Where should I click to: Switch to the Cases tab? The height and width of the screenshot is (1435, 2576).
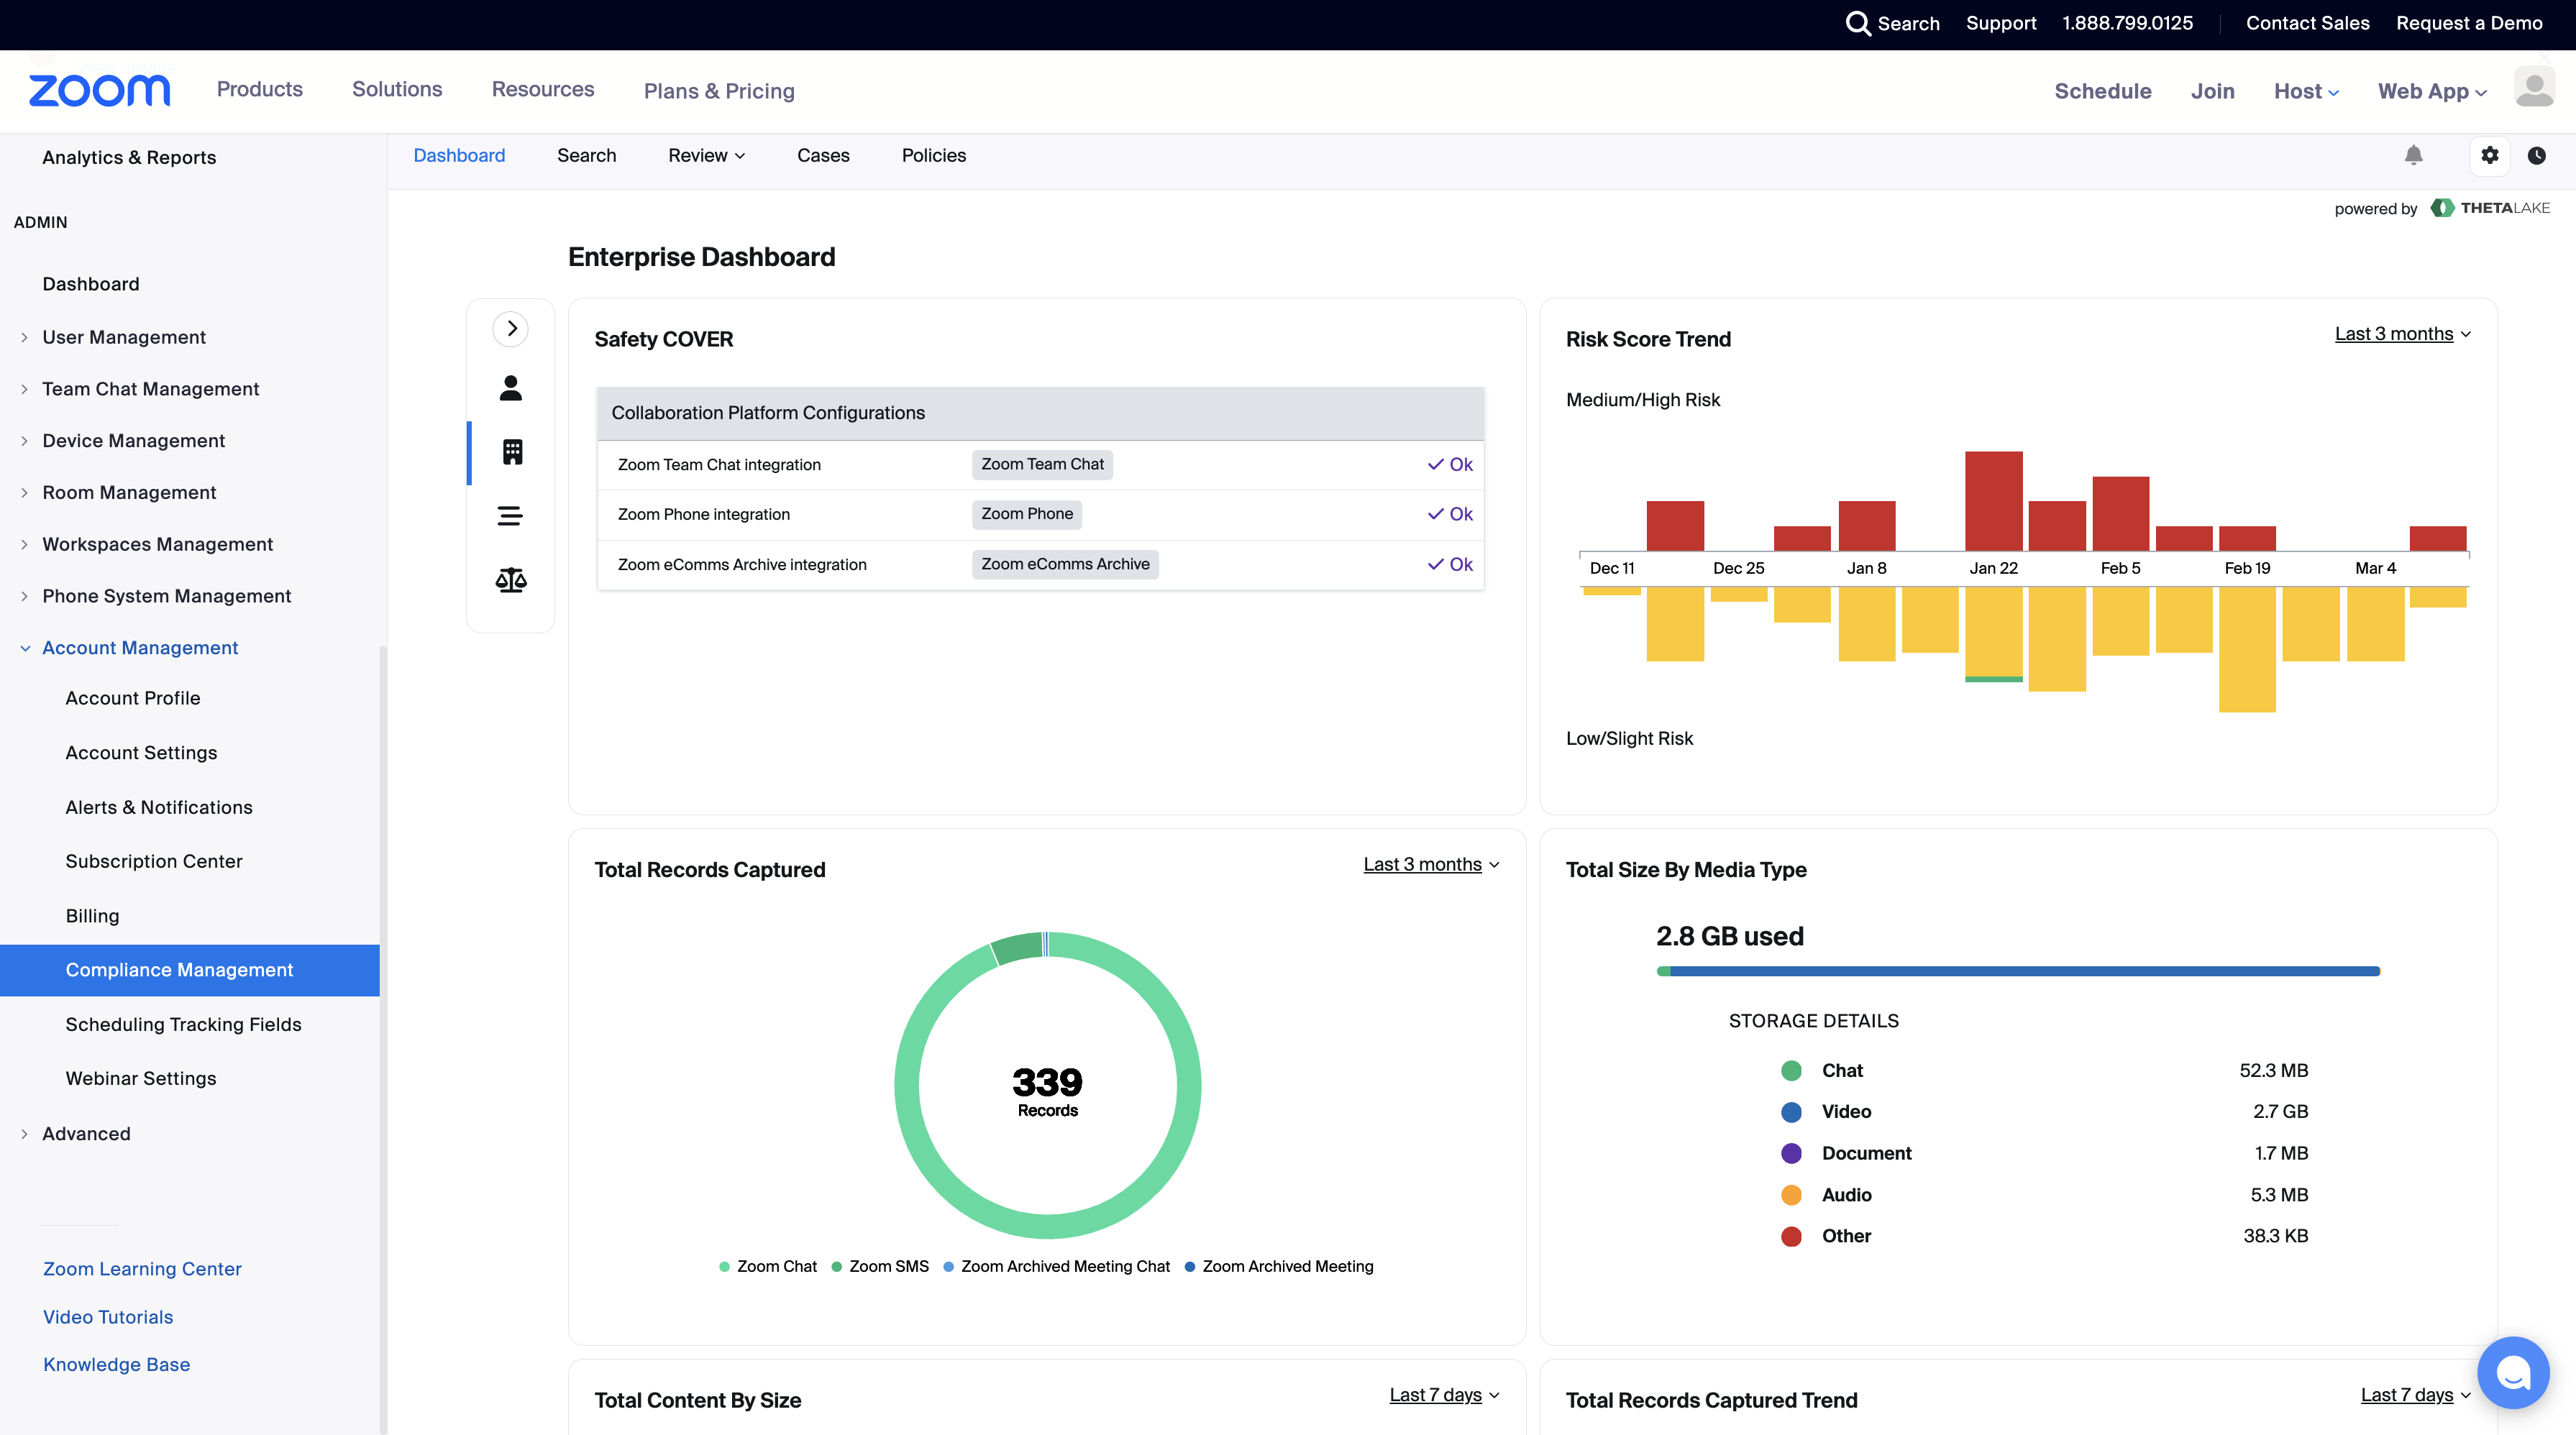point(823,156)
